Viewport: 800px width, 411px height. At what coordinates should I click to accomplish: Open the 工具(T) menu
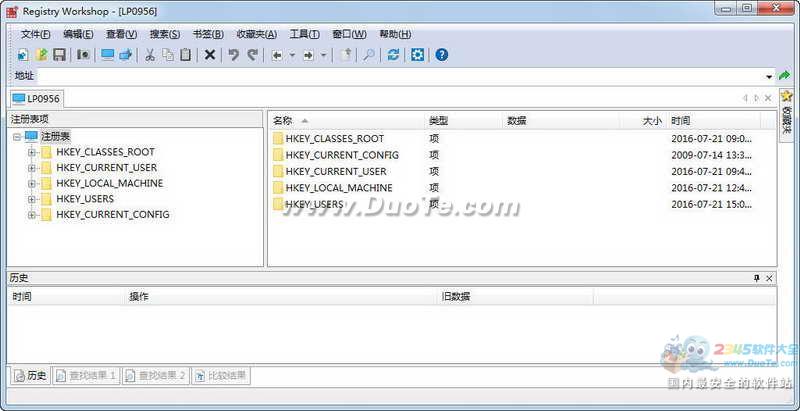[x=305, y=34]
